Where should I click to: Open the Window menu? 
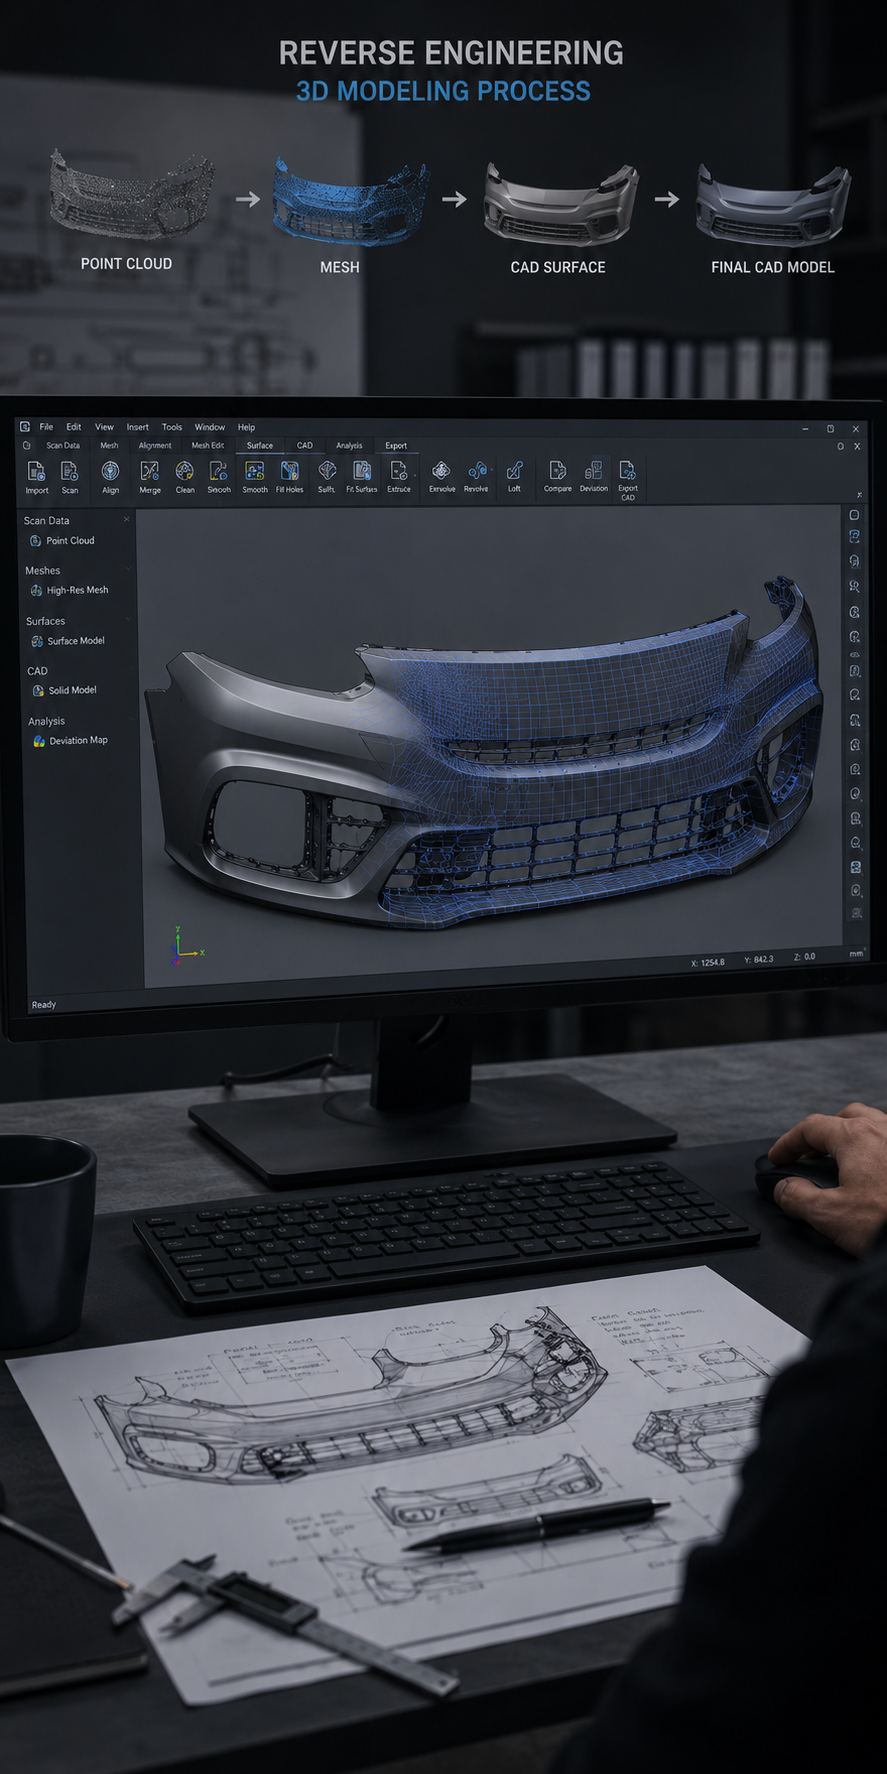[x=210, y=427]
